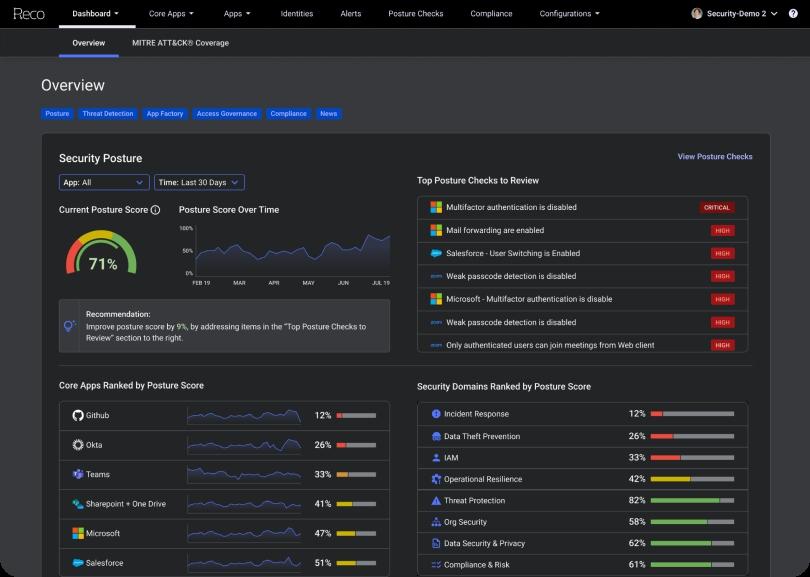Select the Threat Detection filter tag
Viewport: 810px width, 577px height.
click(x=107, y=114)
